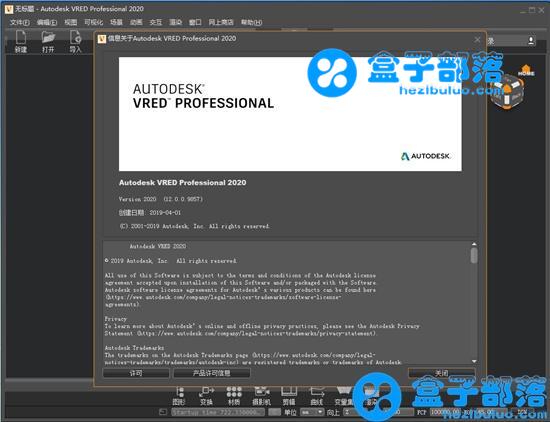Screen dimensions: 550x422
Task: Click the Startup time status field
Action: [218, 412]
